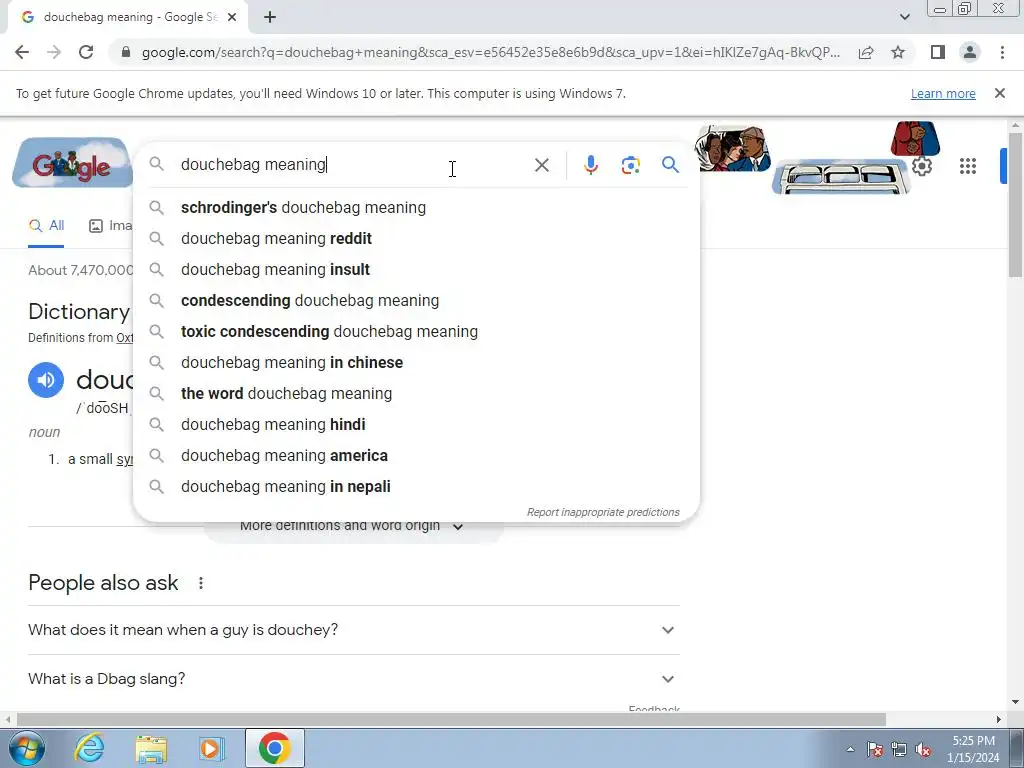
Task: Open a new tab with plus icon
Action: [x=270, y=17]
